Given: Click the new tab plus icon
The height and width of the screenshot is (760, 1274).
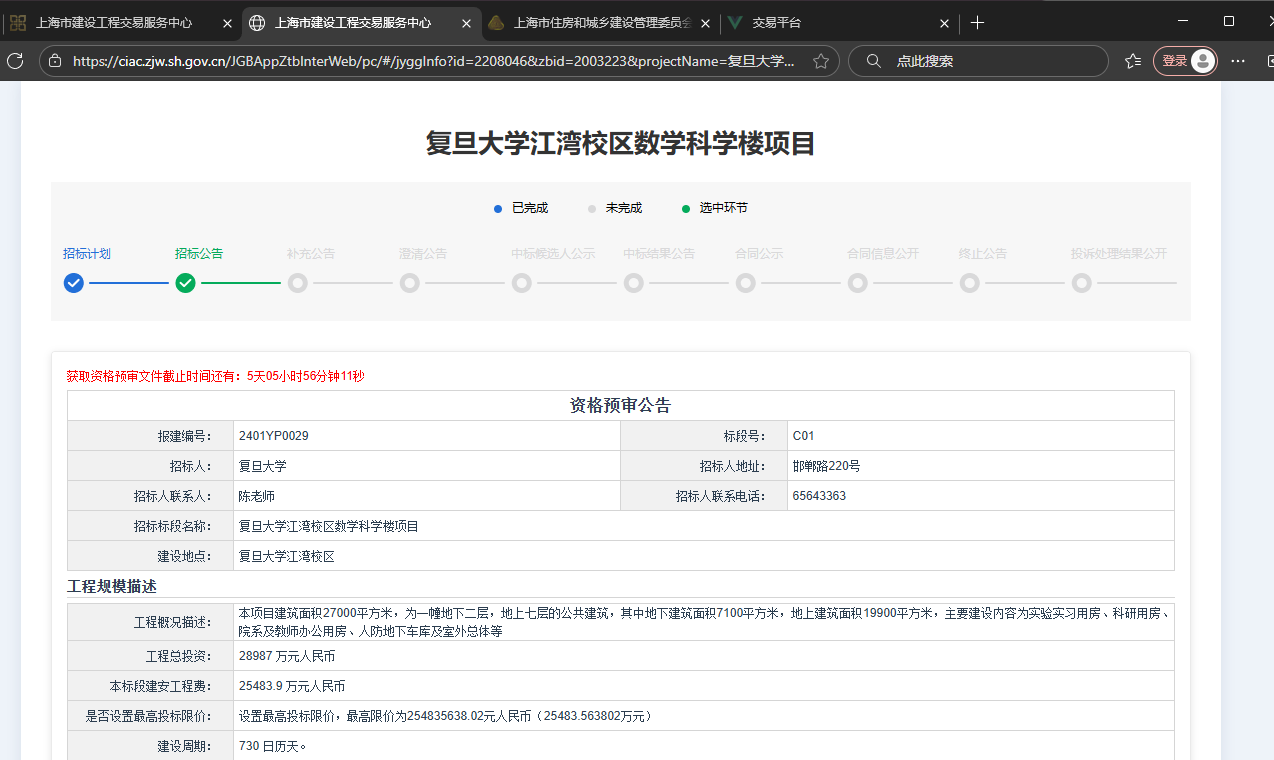Looking at the screenshot, I should [x=977, y=22].
